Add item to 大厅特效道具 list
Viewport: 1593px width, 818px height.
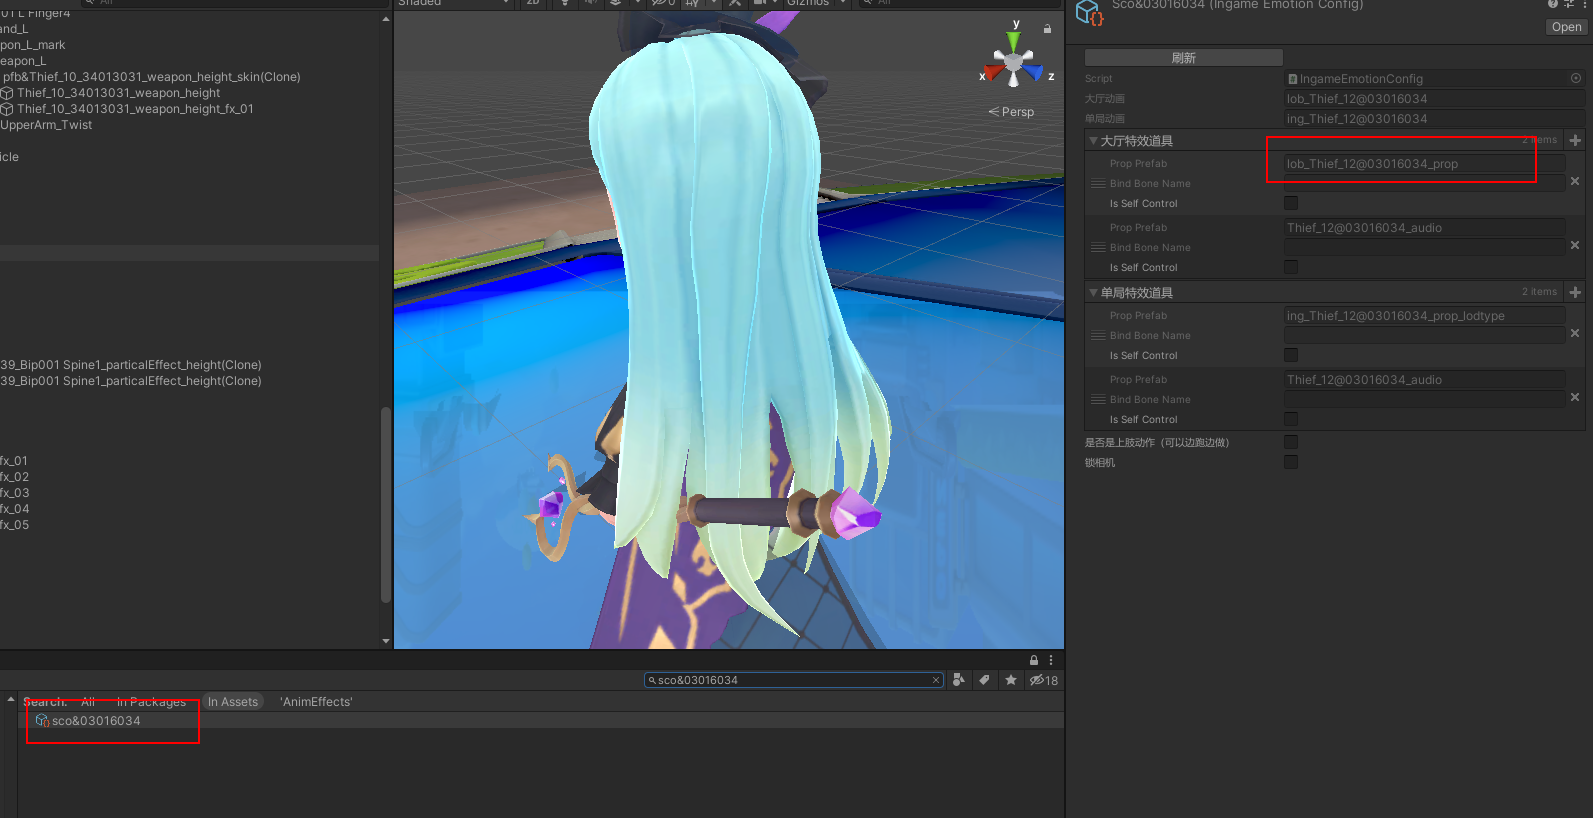1575,140
